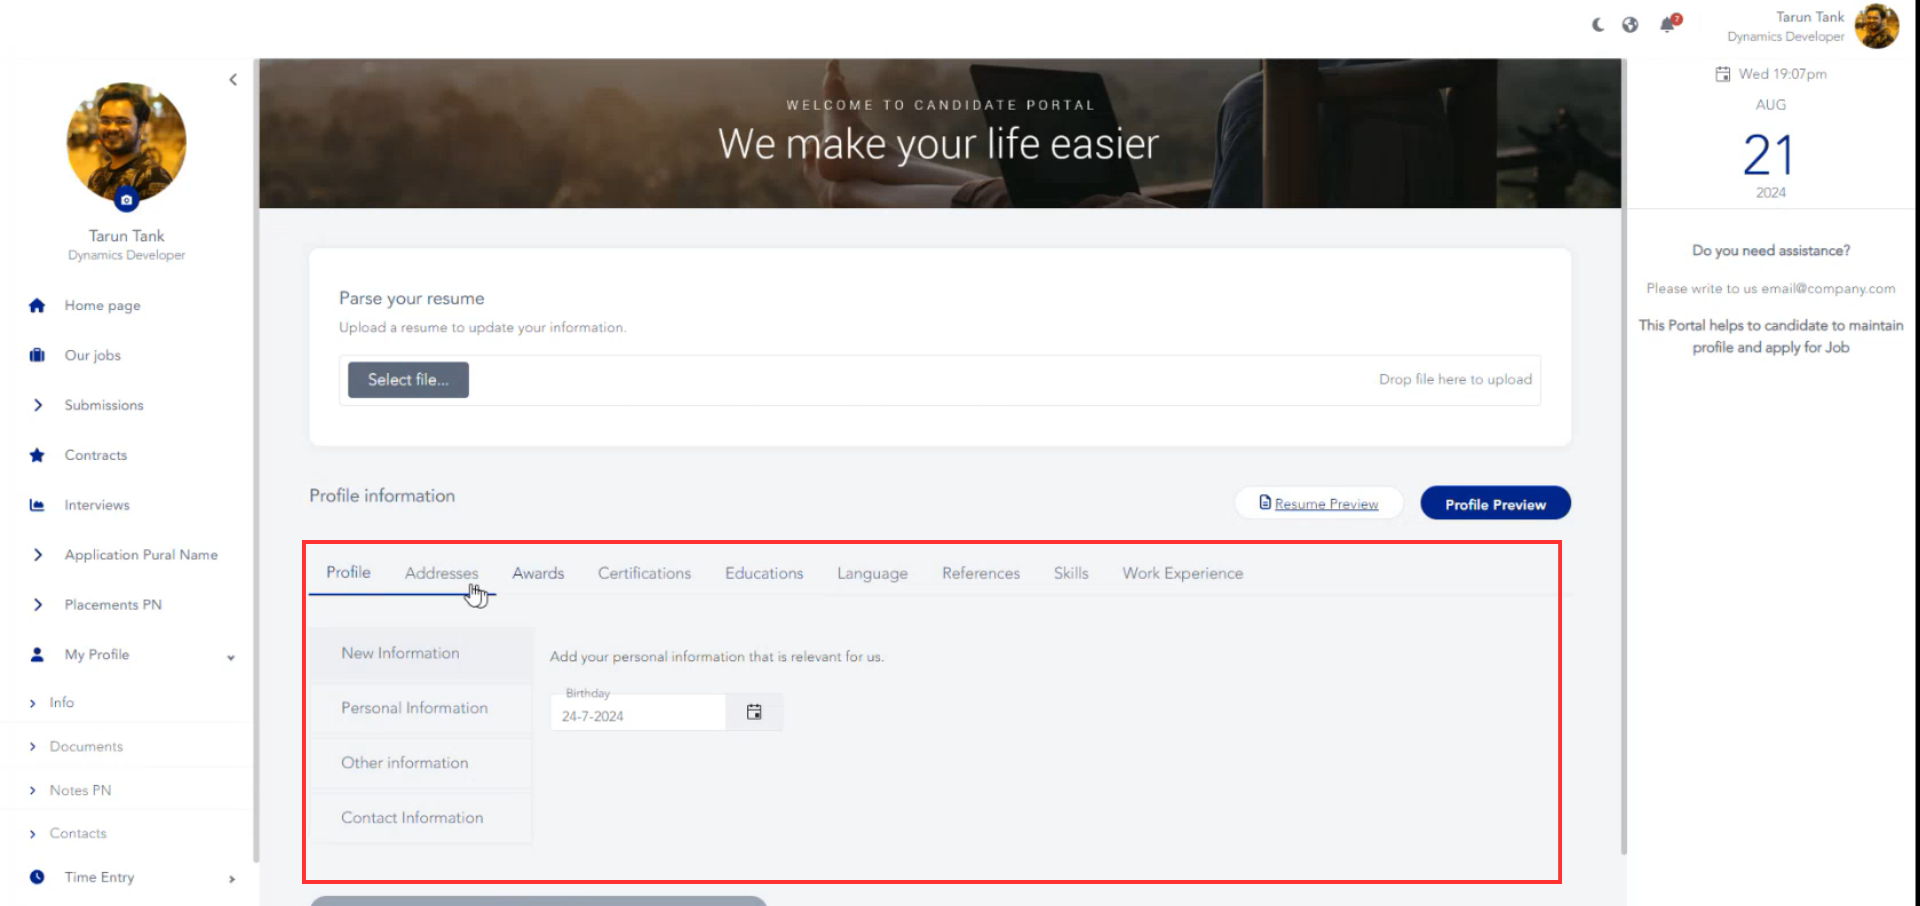The height and width of the screenshot is (906, 1920).
Task: Expand the Application Pural Name chevron
Action: coord(38,555)
